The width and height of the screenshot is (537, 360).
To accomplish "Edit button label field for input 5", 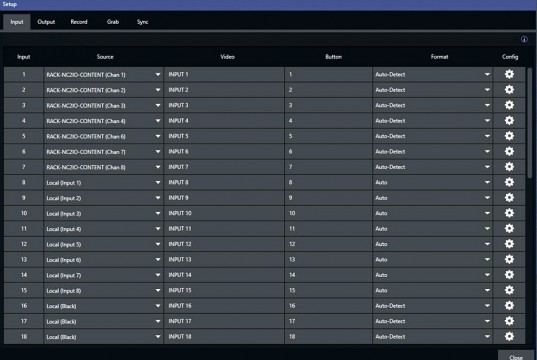I will [328, 136].
